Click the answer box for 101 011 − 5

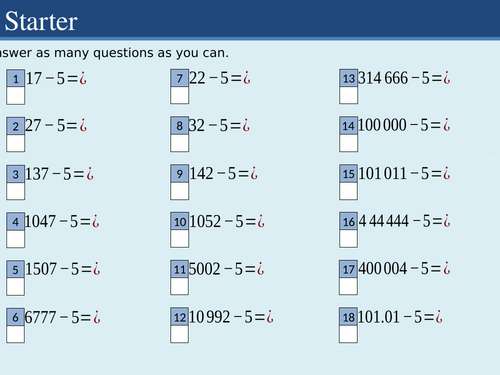coord(349,191)
